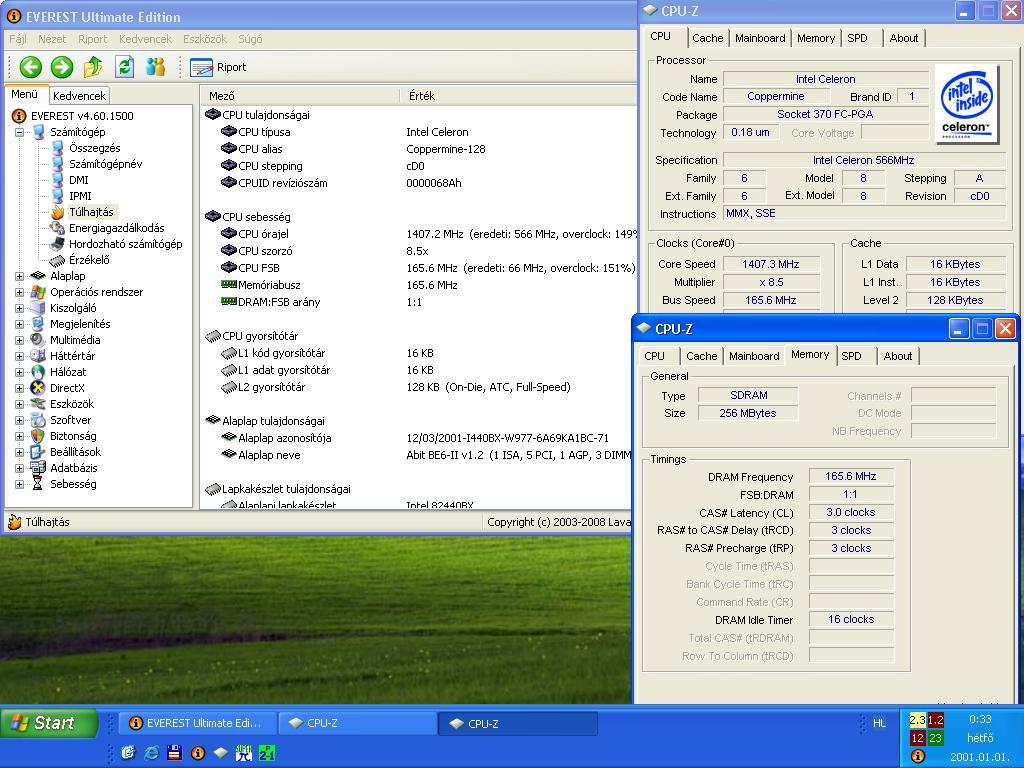Click the Refresh icon in EVEREST toolbar
Image resolution: width=1024 pixels, height=768 pixels.
(124, 67)
